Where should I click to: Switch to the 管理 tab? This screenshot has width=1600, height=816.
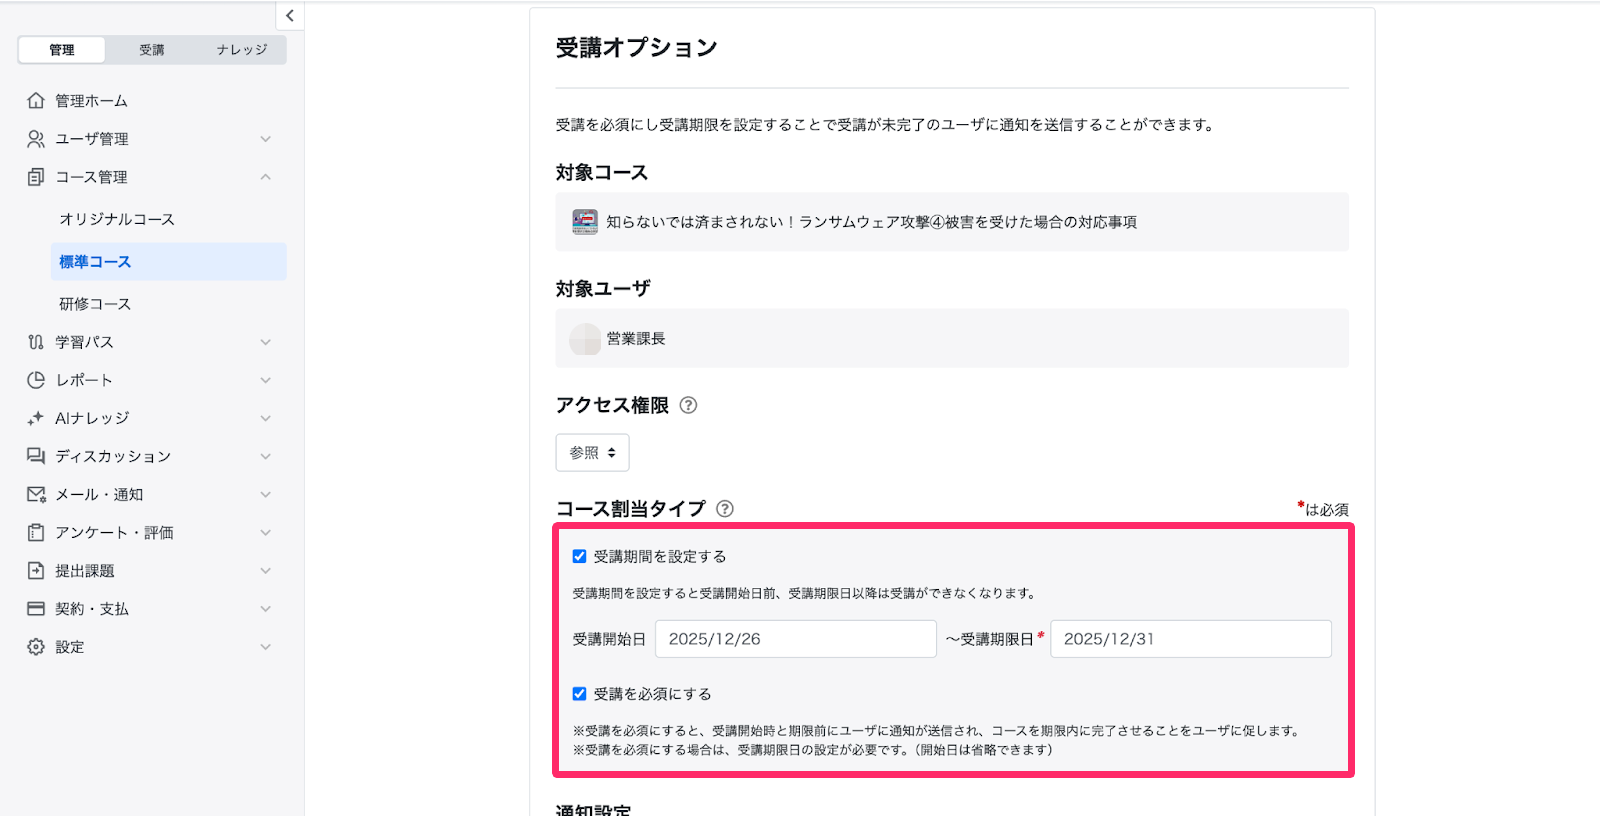[62, 50]
